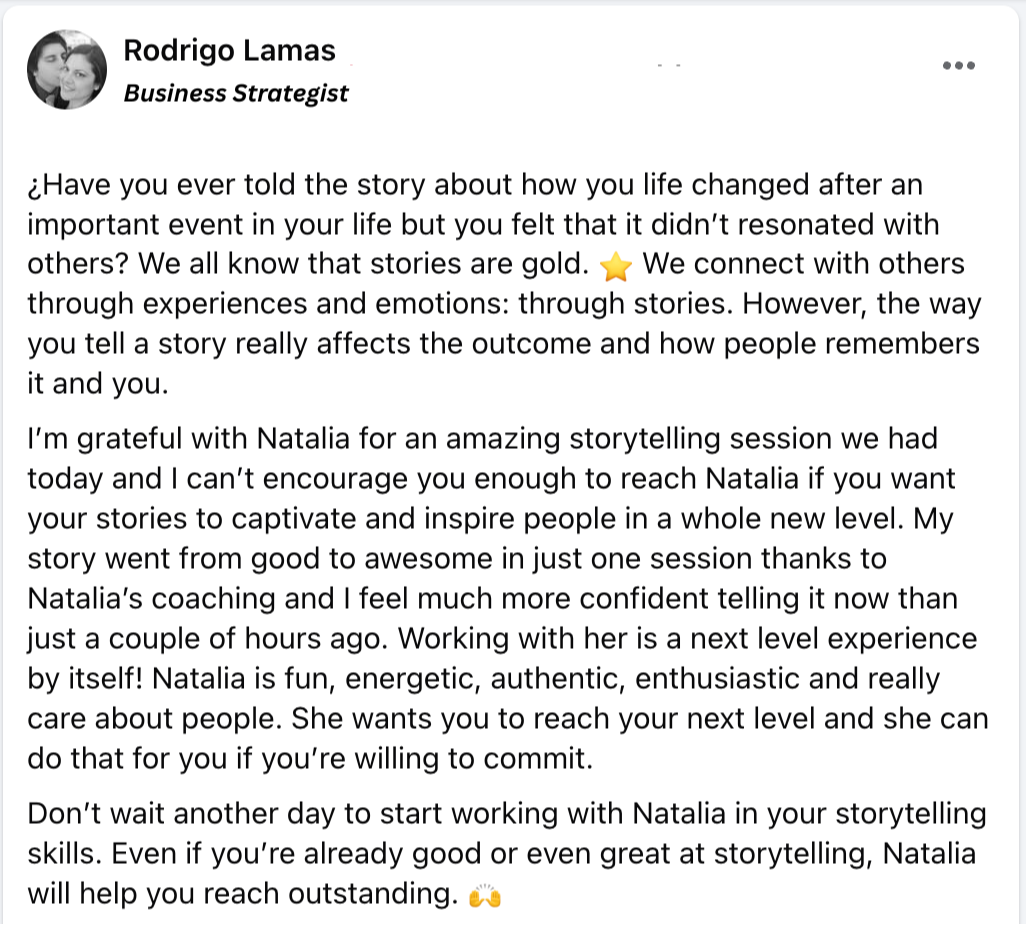Click Rodrigo Lamas's profile picture
1026x925 pixels.
coord(67,69)
